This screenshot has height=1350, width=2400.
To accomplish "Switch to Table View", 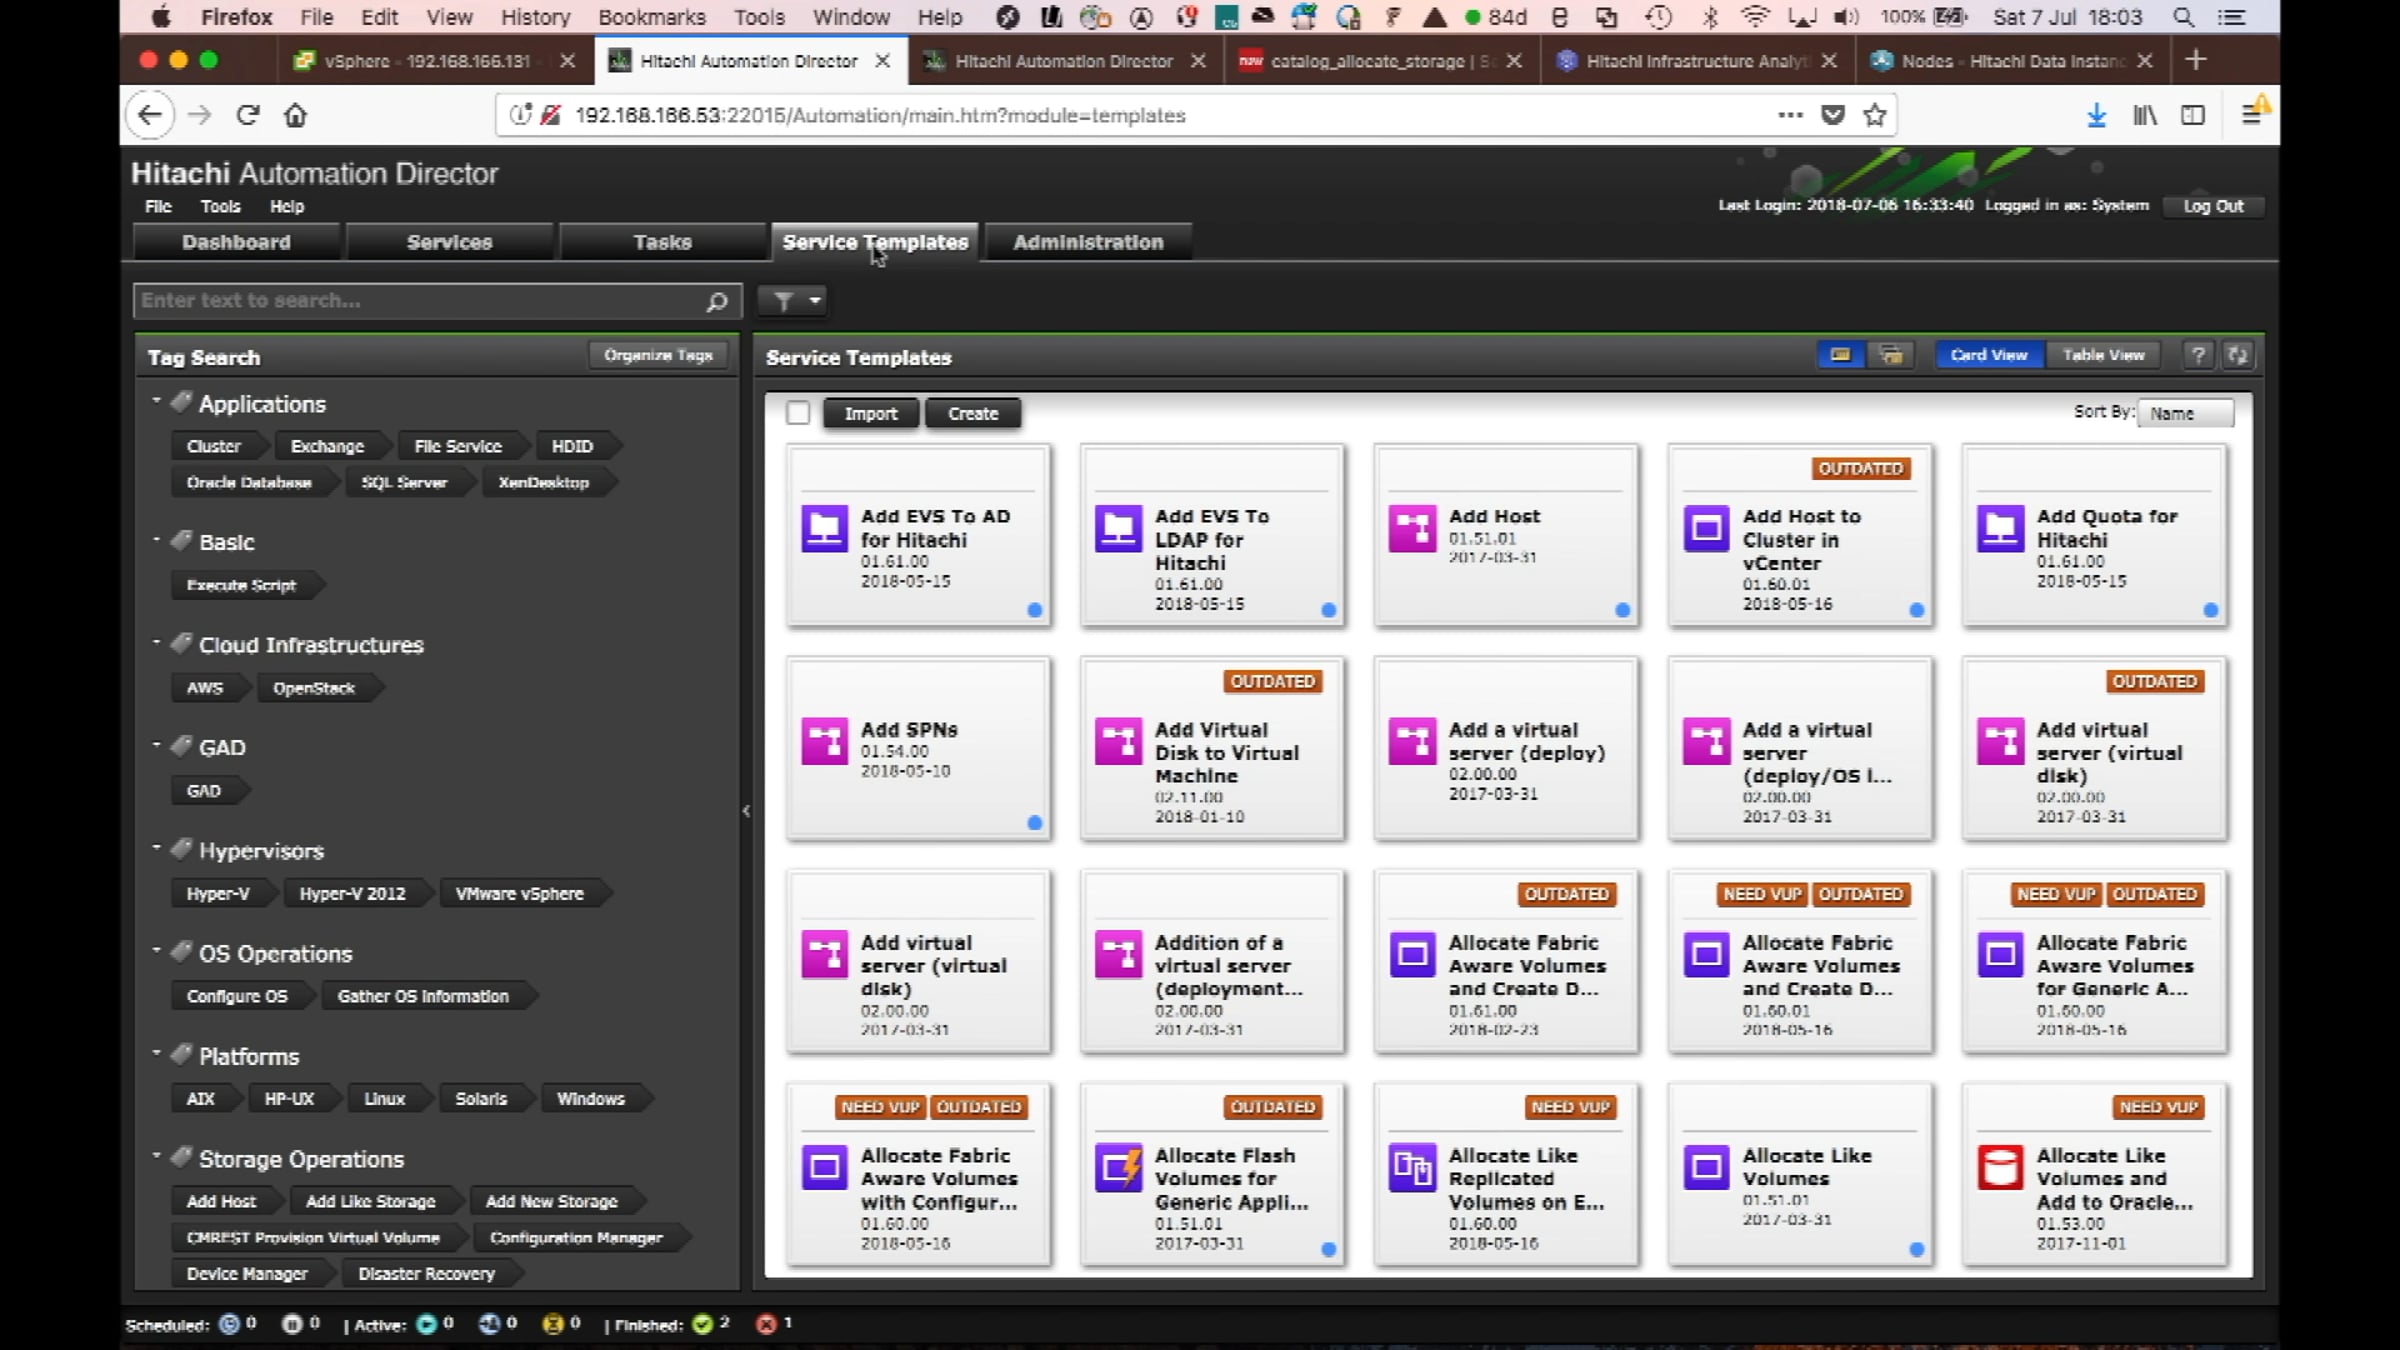I will [2103, 355].
